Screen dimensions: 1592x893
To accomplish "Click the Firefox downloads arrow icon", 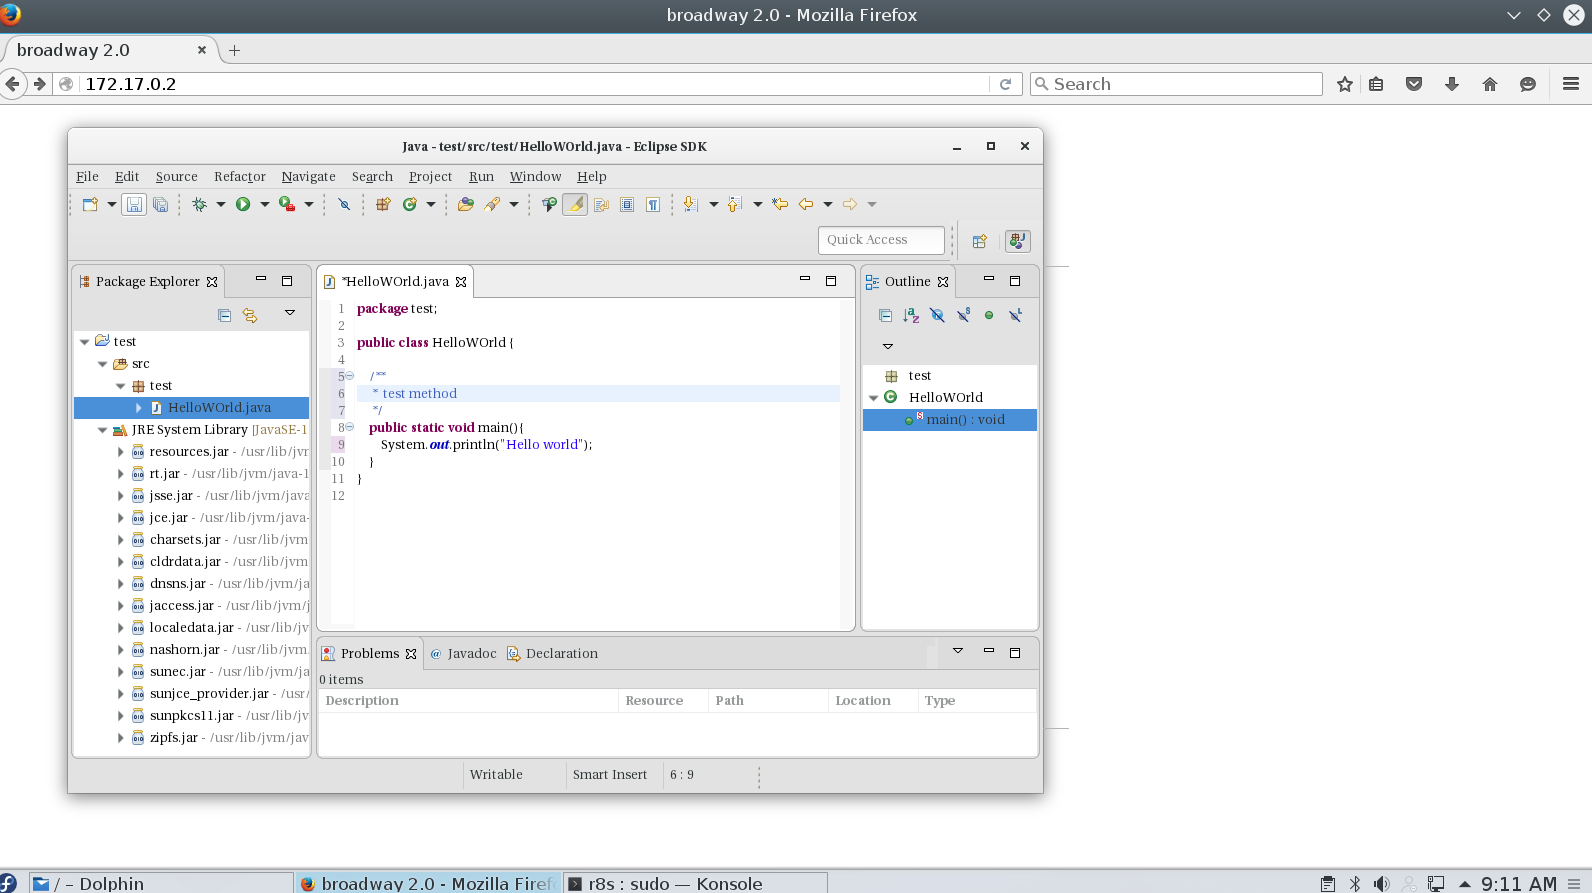I will pyautogui.click(x=1452, y=84).
